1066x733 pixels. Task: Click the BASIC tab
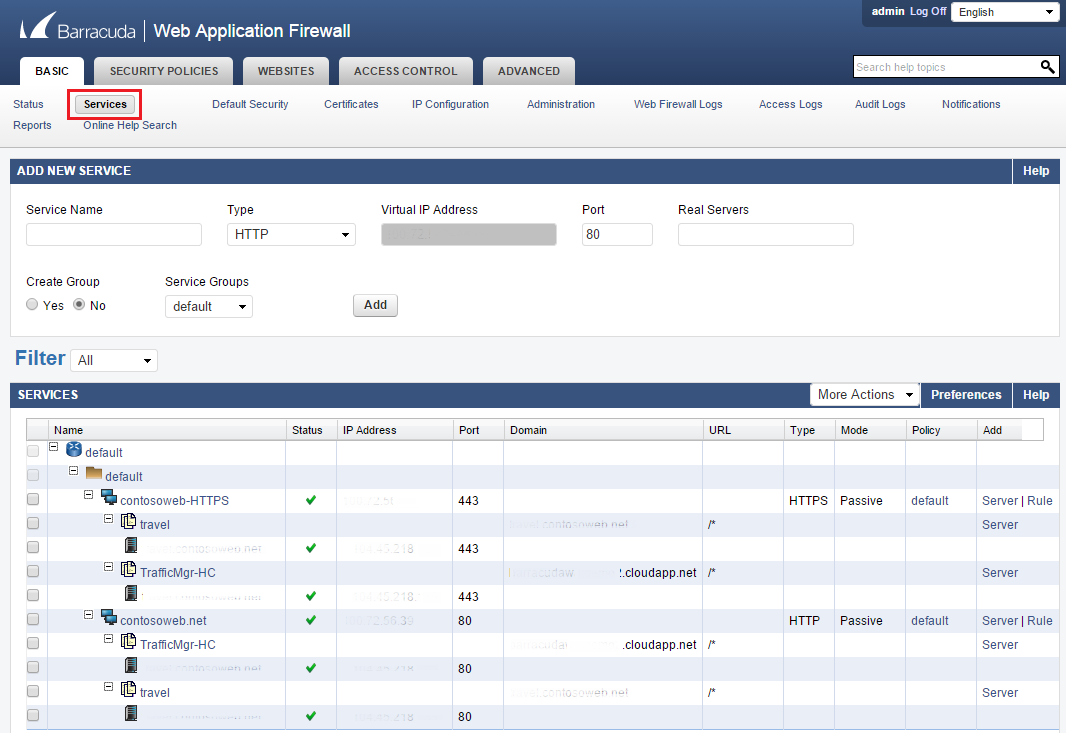pos(52,71)
